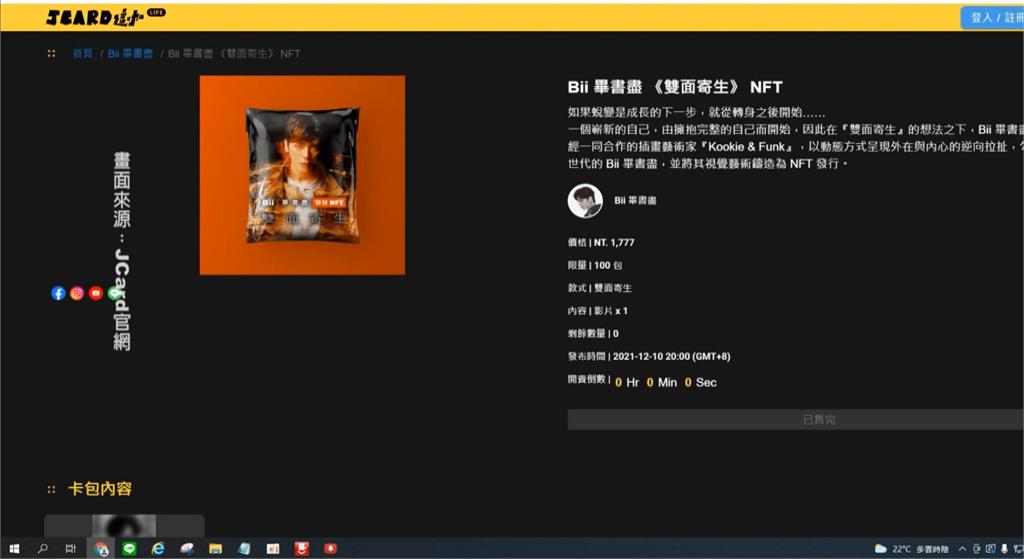Click the Bii 畢書盡 creator name
The image size is (1024, 559).
635,200
